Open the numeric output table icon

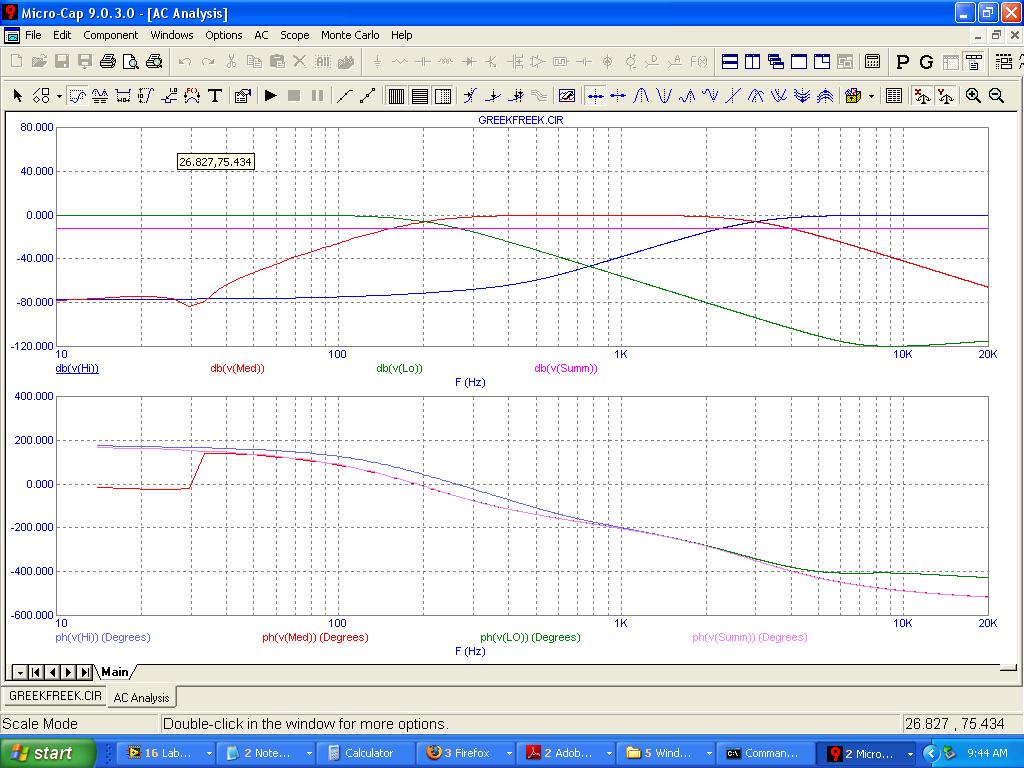coord(893,96)
